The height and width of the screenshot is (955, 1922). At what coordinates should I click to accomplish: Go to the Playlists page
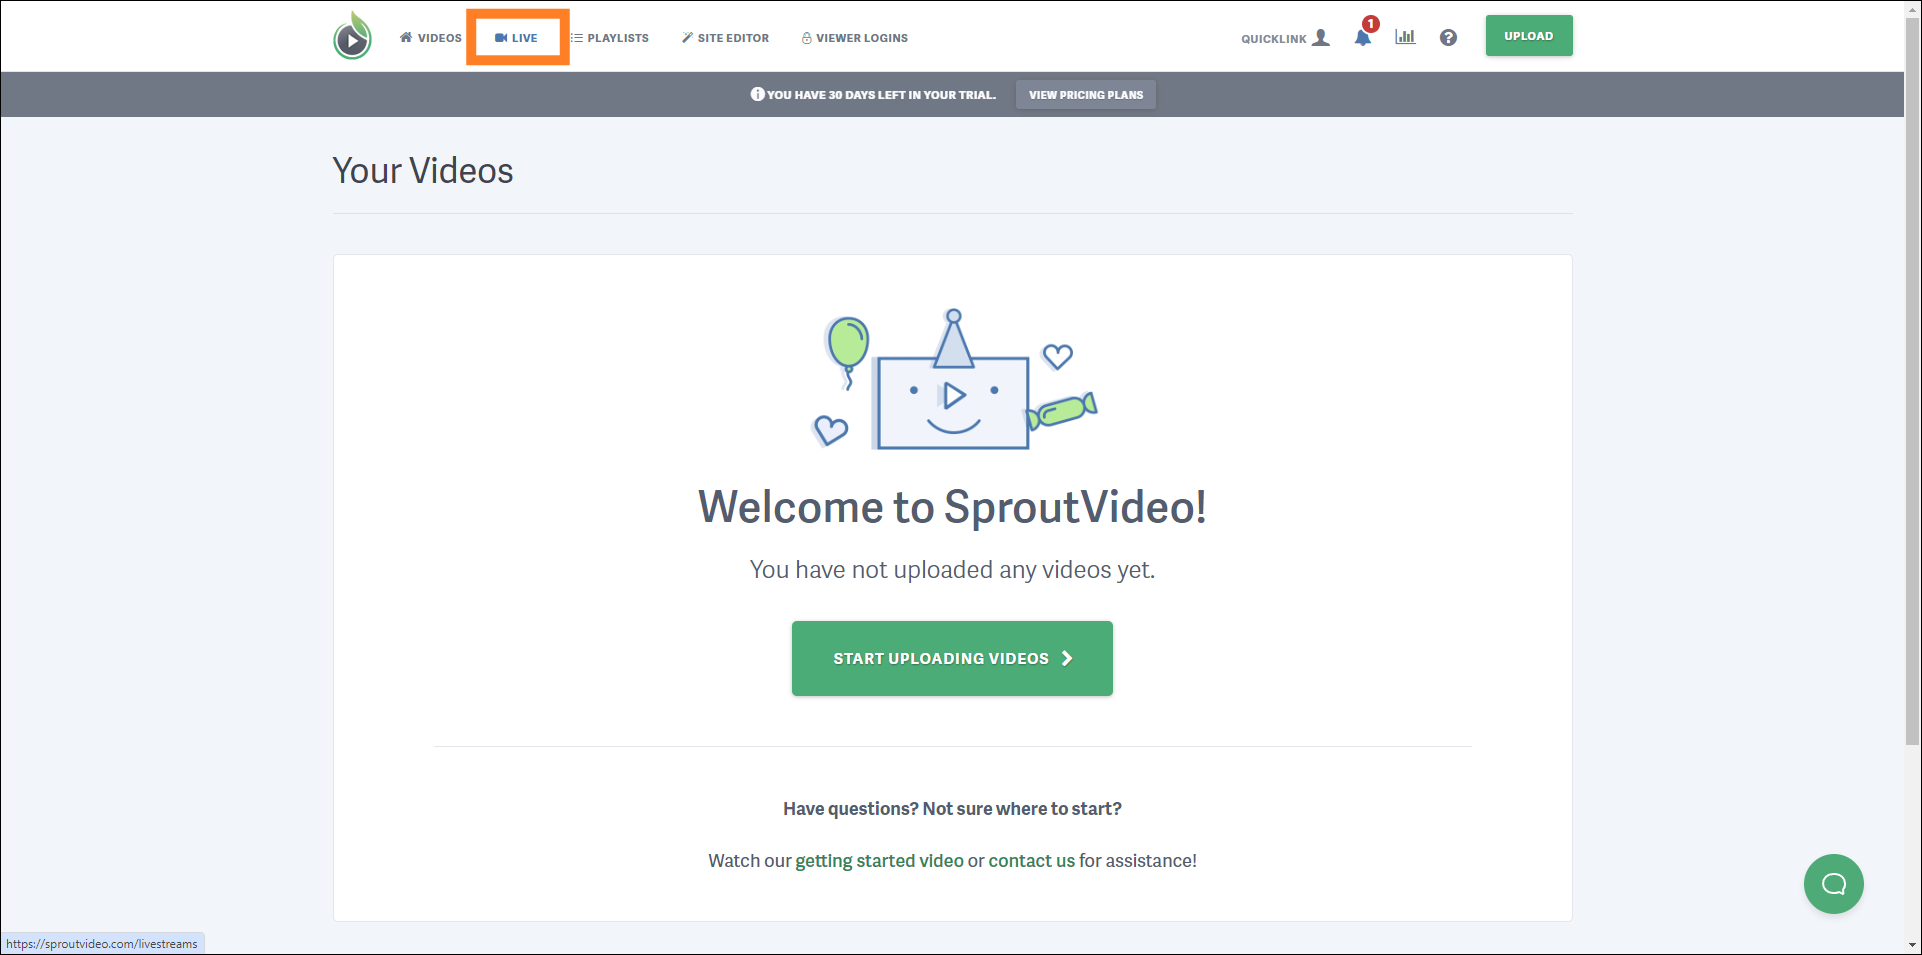pos(610,38)
